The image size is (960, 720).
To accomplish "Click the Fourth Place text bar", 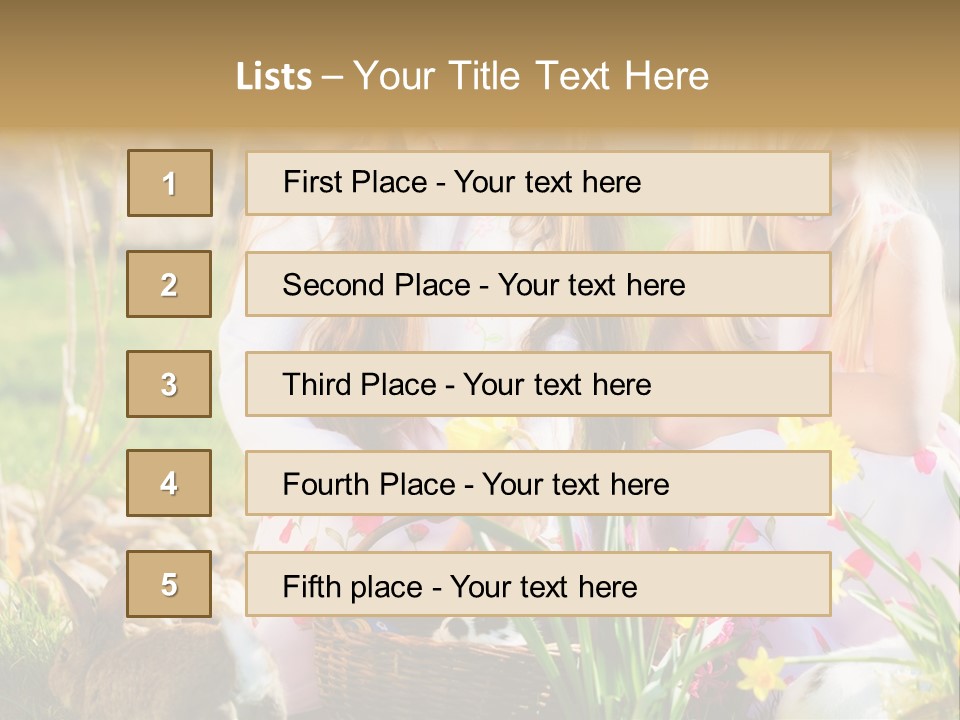I will tap(538, 483).
